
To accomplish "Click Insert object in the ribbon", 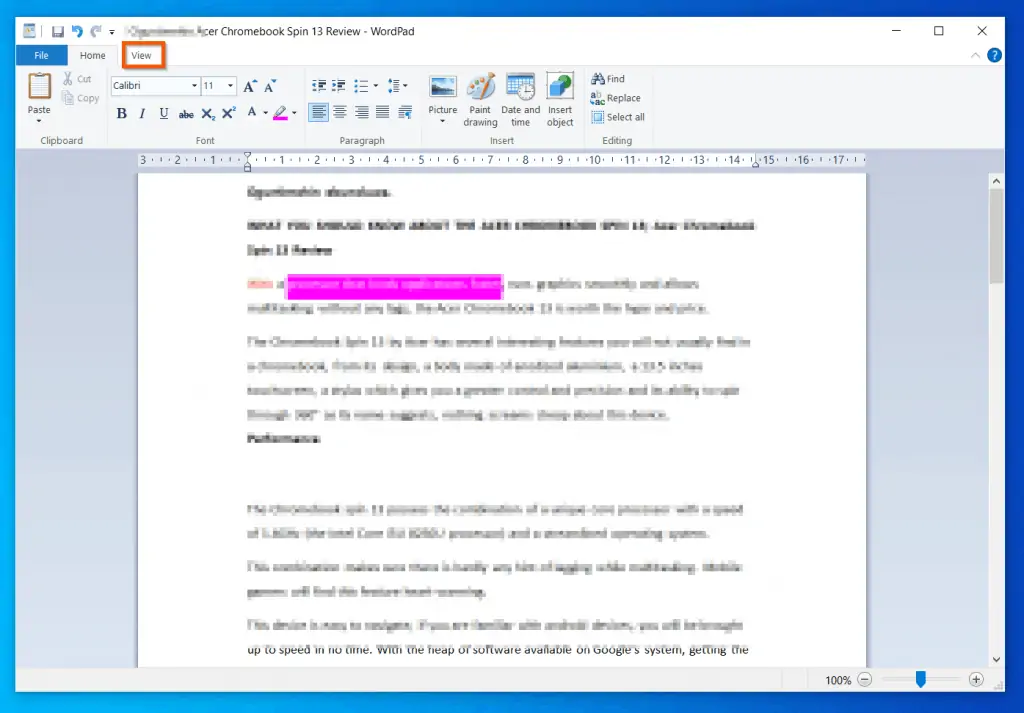I will (x=559, y=95).
